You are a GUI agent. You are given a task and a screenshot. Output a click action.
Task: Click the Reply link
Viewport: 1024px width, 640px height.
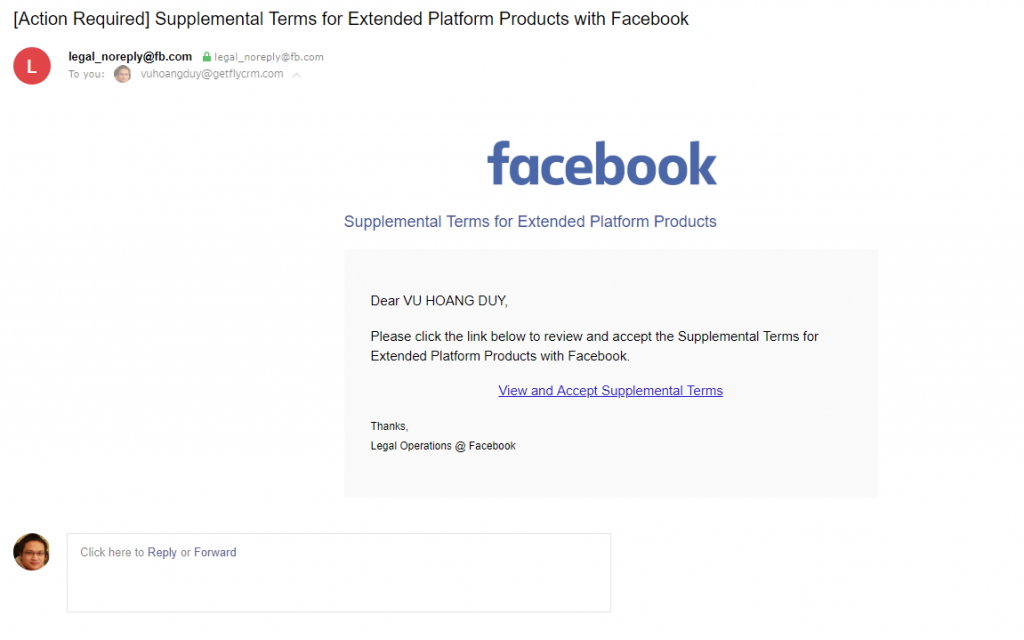(162, 552)
